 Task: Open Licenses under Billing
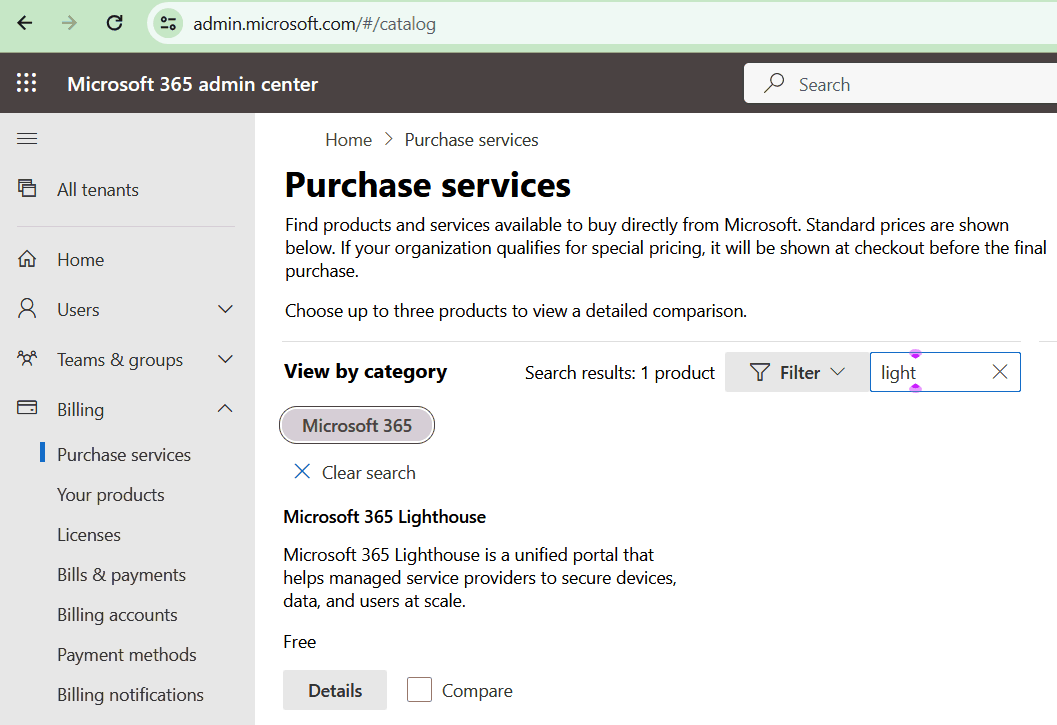pyautogui.click(x=89, y=535)
